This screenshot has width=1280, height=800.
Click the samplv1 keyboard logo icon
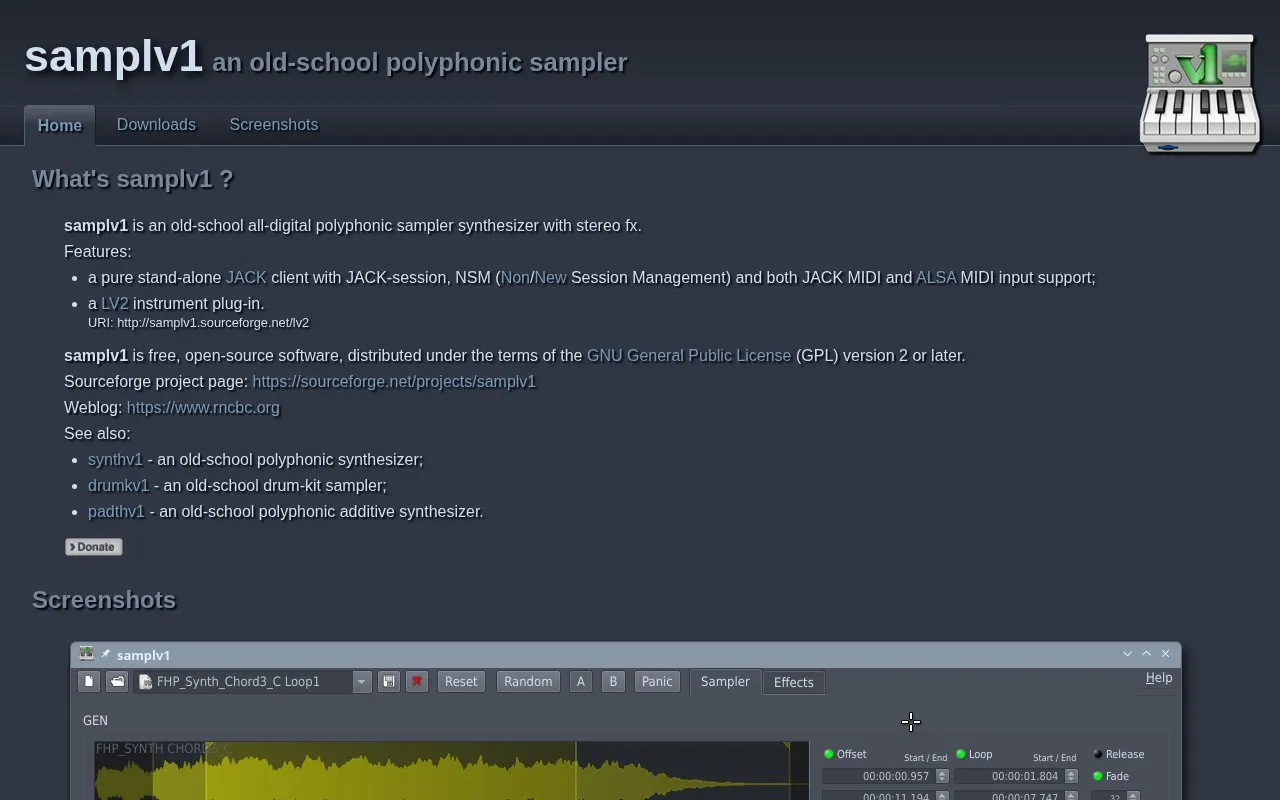(1200, 94)
